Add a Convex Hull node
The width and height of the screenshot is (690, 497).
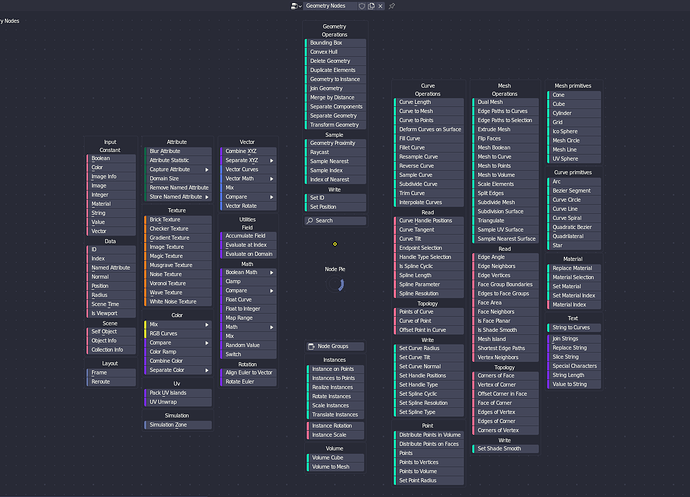[x=335, y=52]
